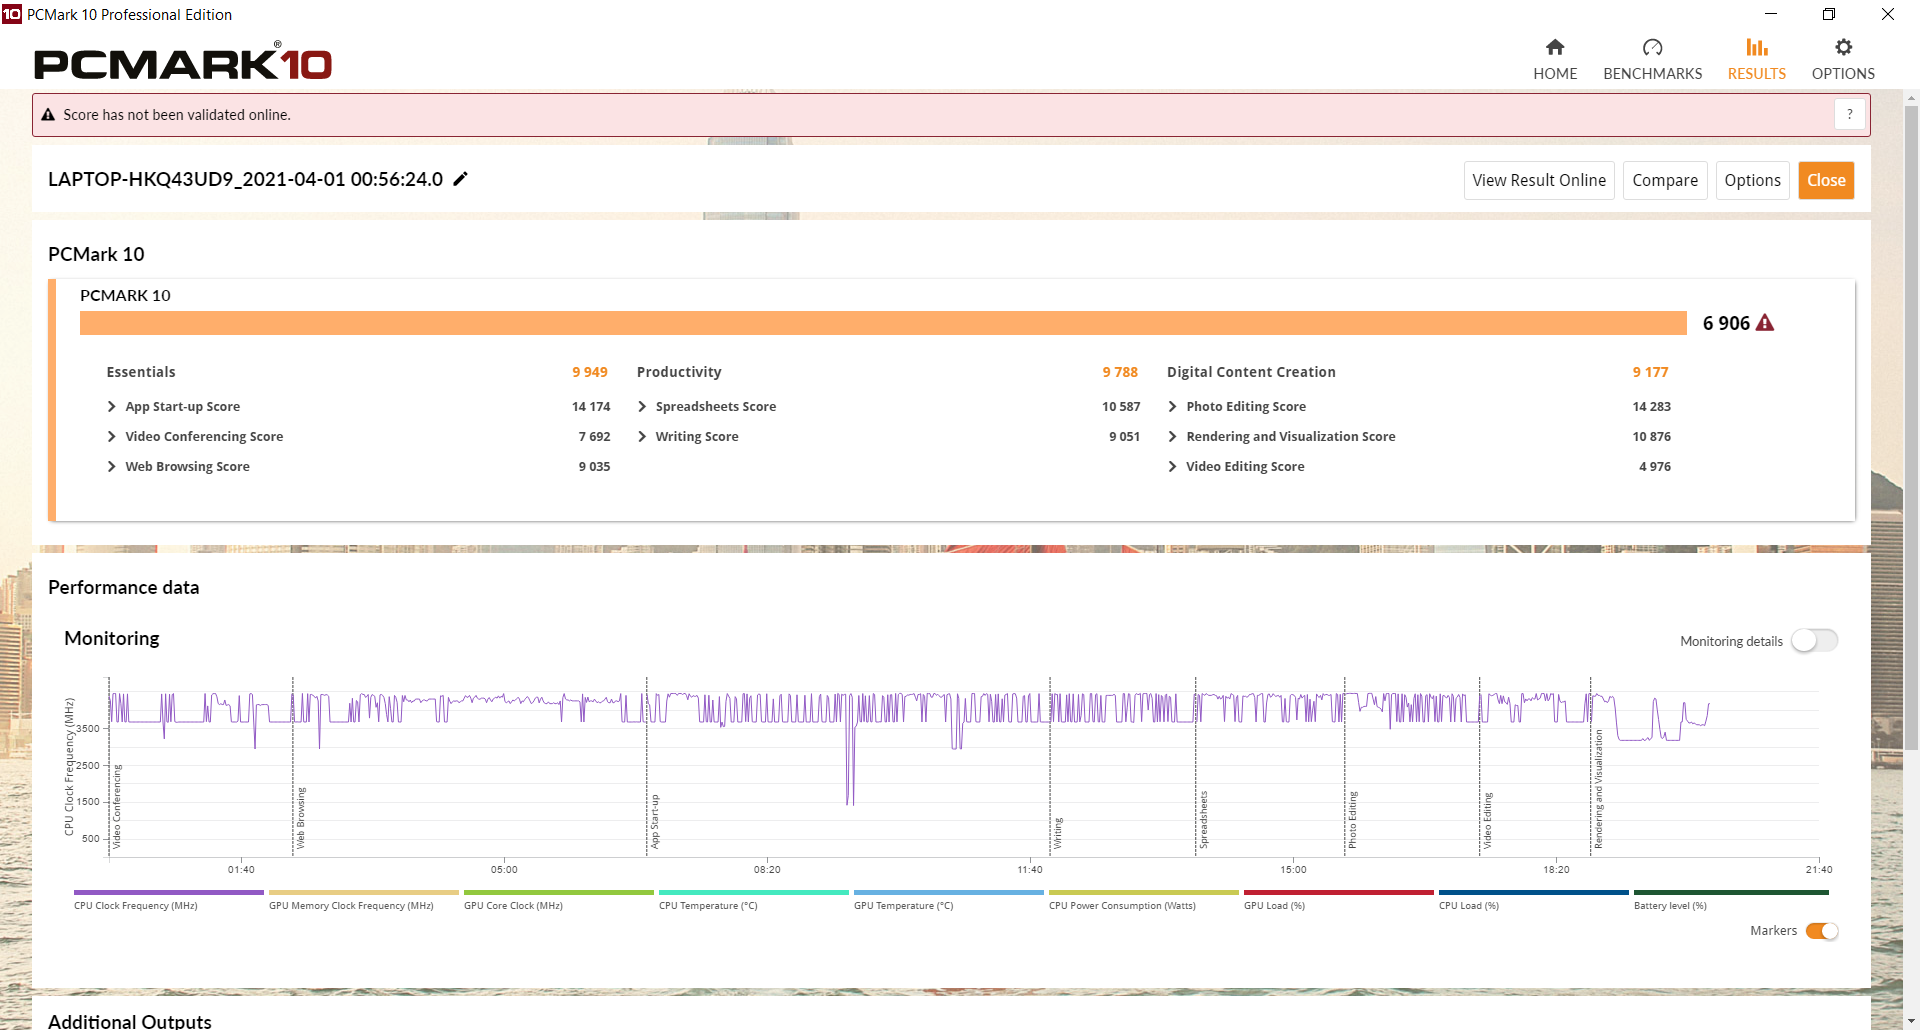This screenshot has height=1030, width=1920.
Task: Click the Compare button
Action: click(x=1665, y=180)
